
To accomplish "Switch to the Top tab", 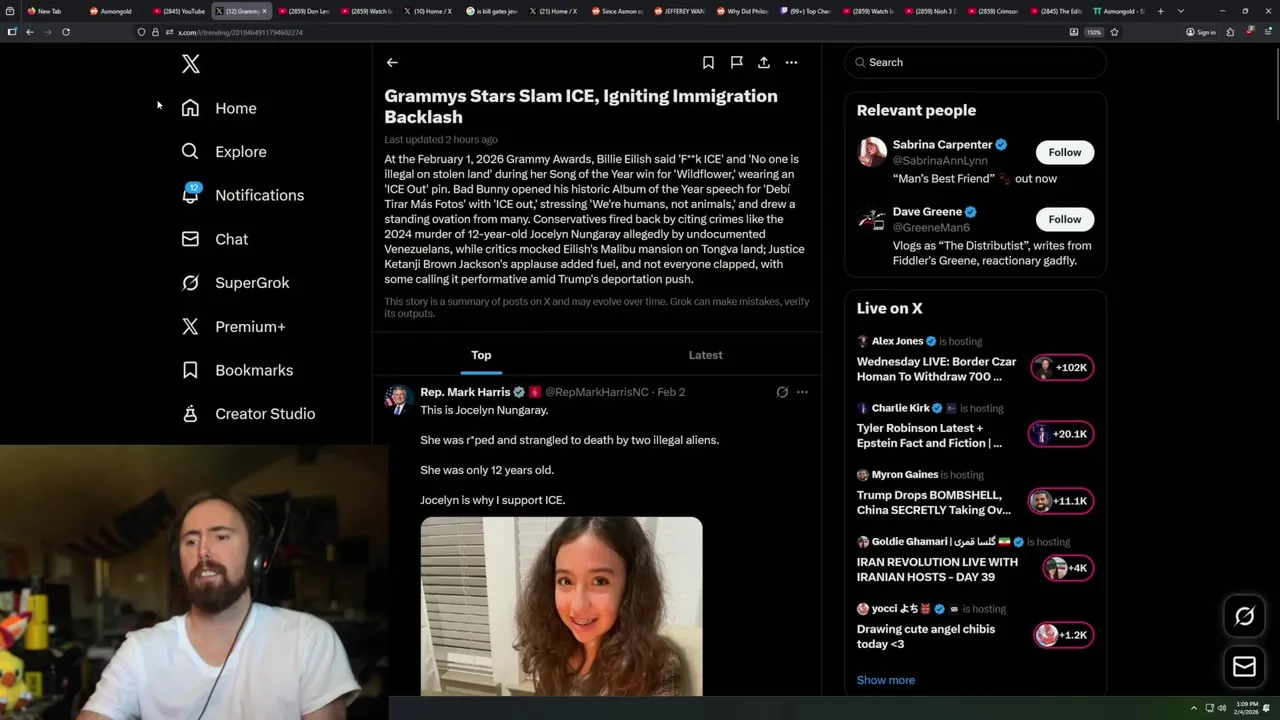I will pyautogui.click(x=481, y=355).
